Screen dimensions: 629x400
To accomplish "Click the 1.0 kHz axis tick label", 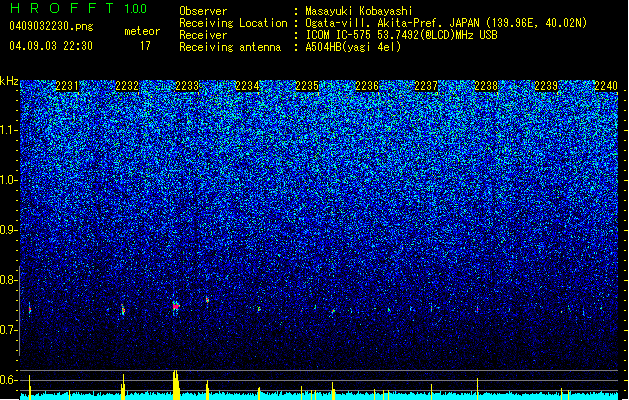I will pyautogui.click(x=9, y=180).
